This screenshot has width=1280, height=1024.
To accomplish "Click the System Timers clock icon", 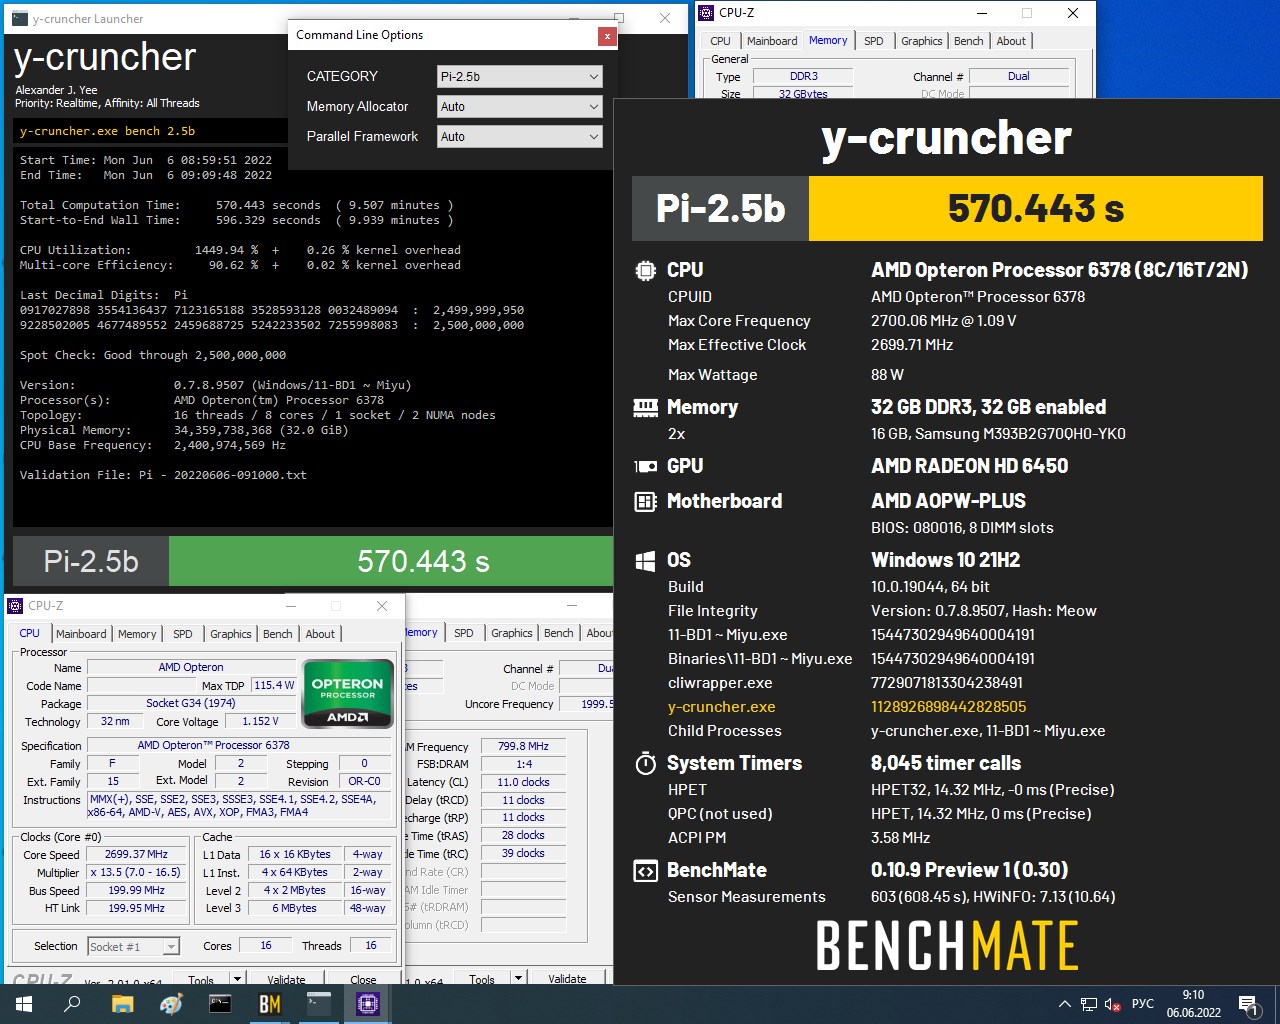I will (x=646, y=763).
